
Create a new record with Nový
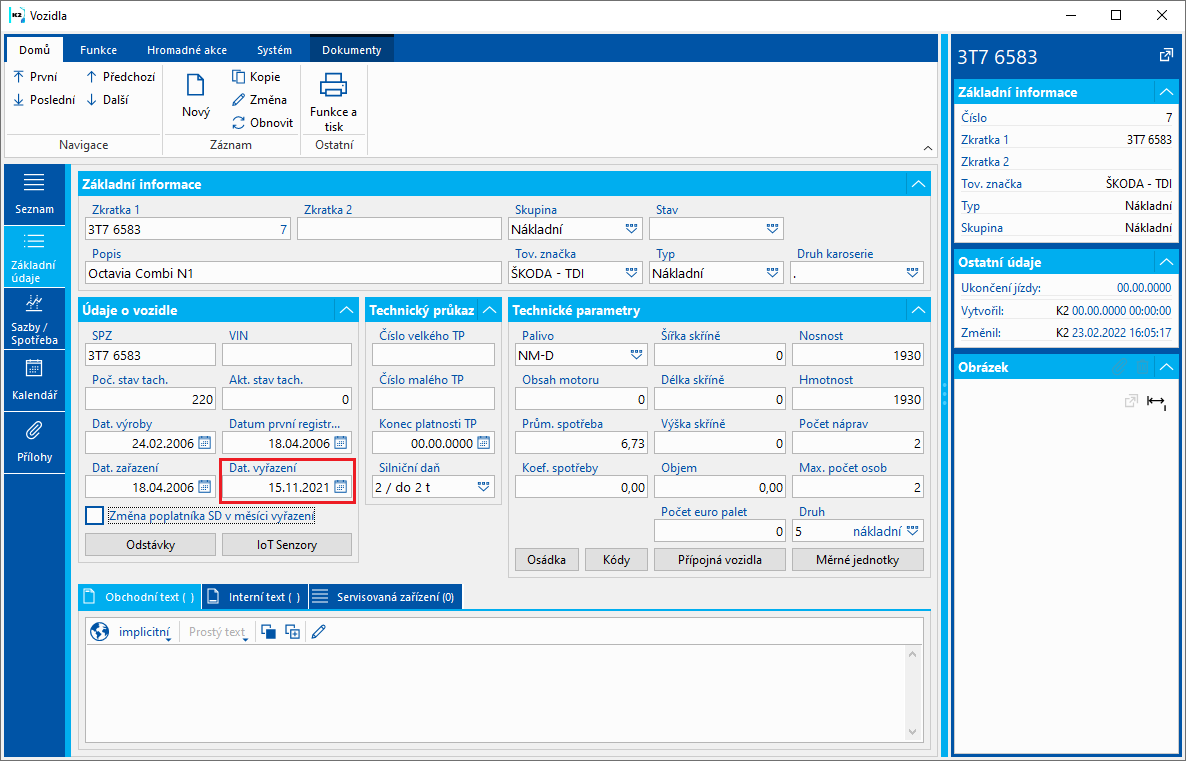tap(196, 95)
